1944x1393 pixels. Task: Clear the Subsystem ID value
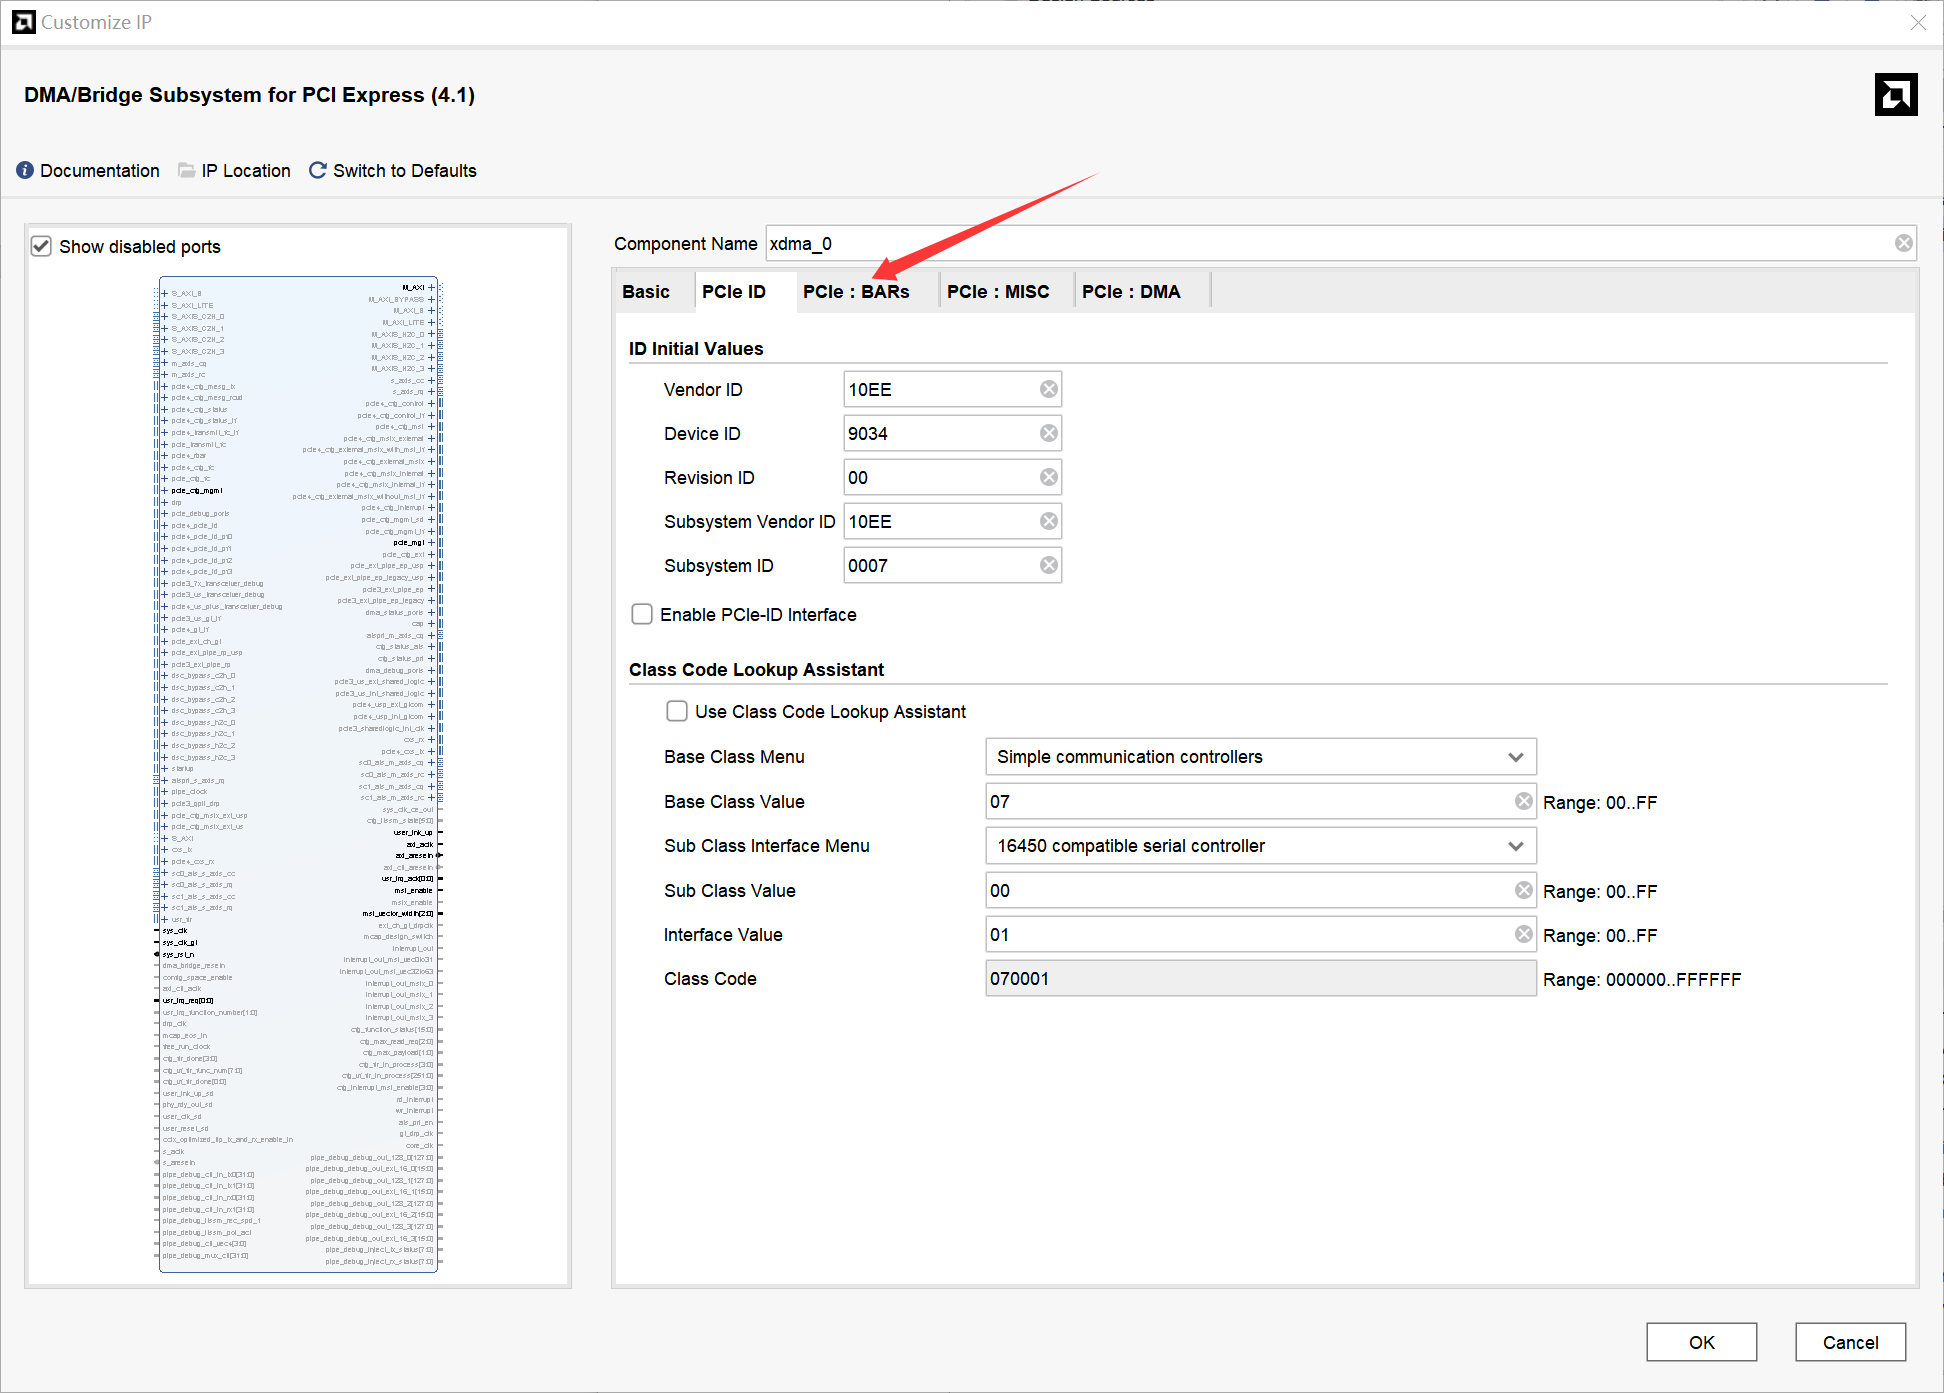(x=1049, y=565)
